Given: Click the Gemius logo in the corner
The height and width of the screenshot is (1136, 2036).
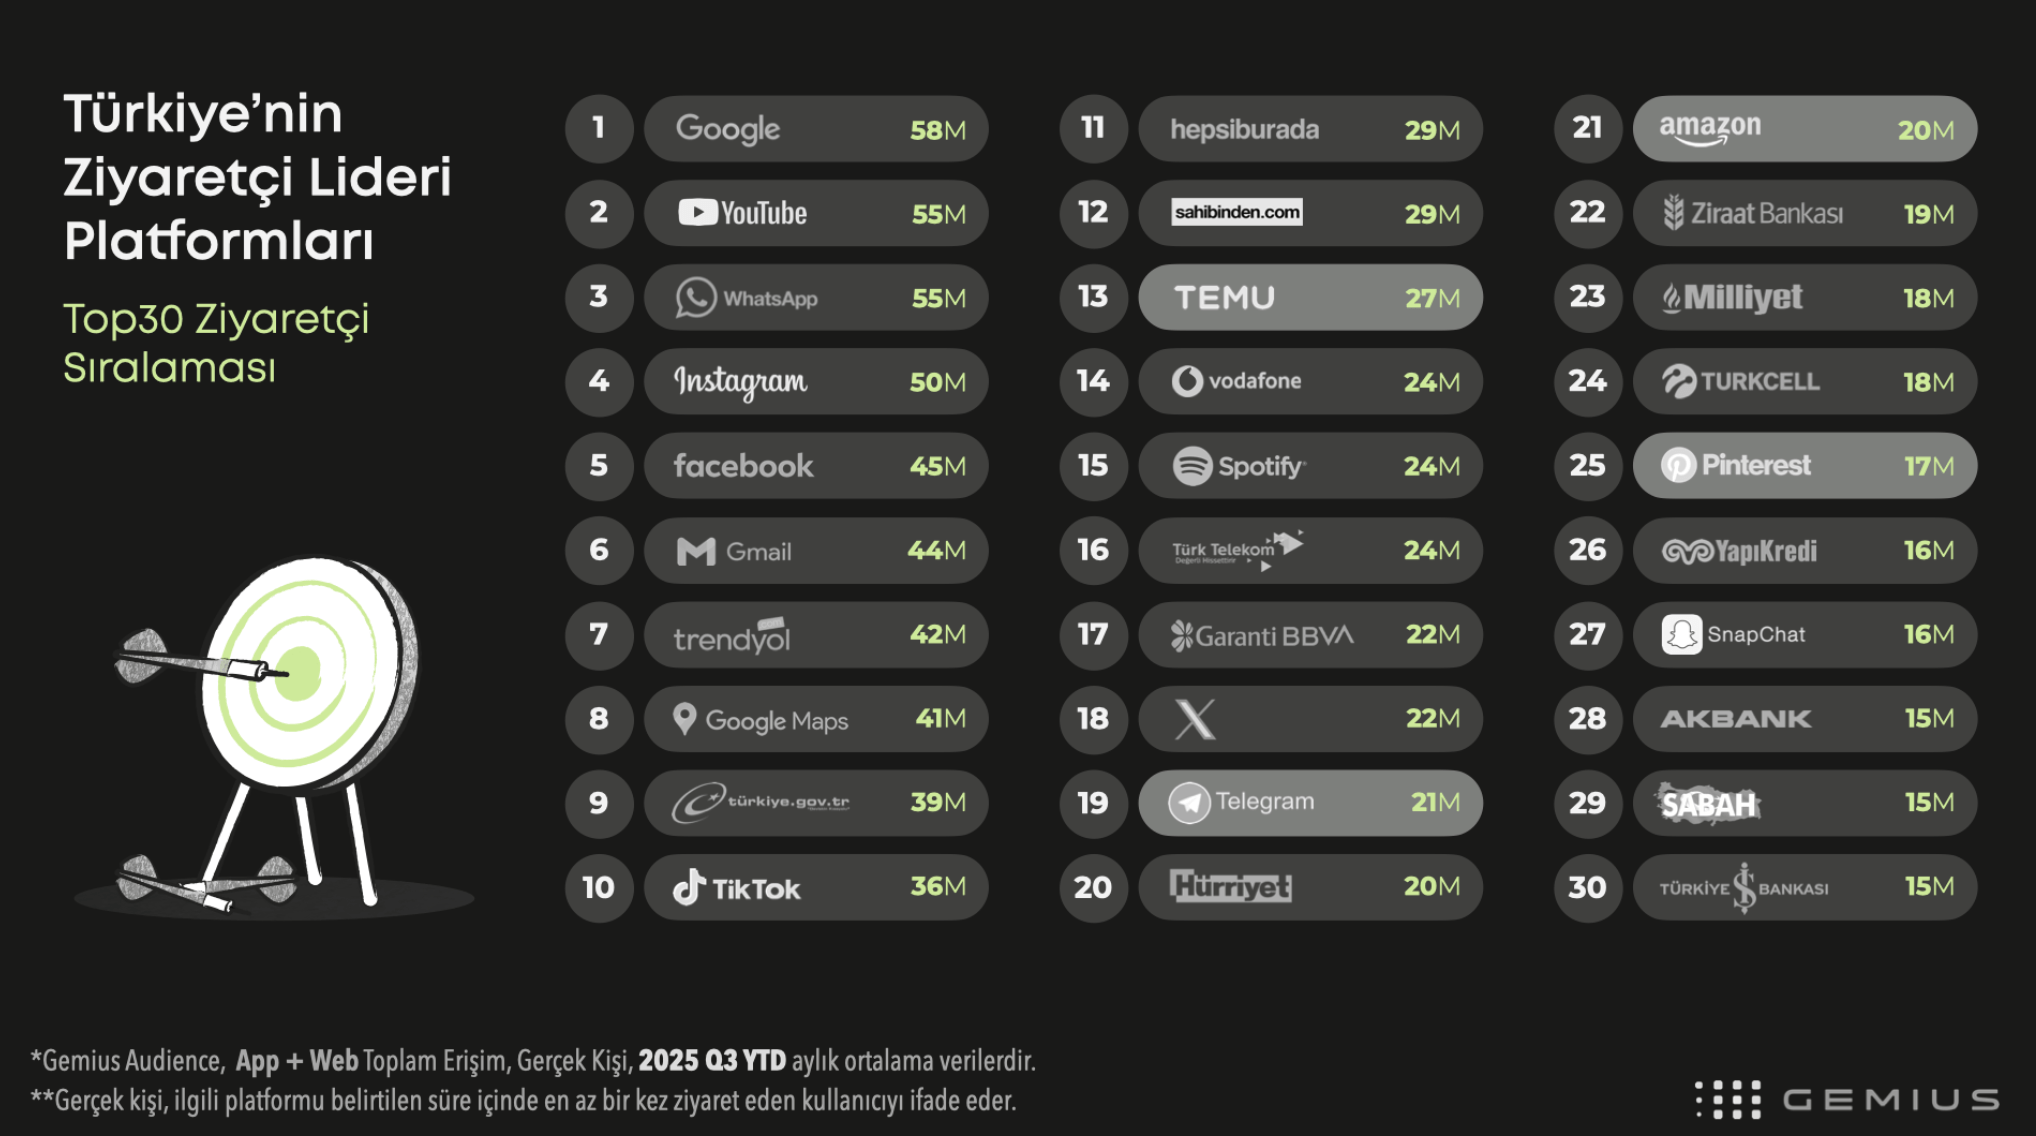Looking at the screenshot, I should click(1846, 1099).
